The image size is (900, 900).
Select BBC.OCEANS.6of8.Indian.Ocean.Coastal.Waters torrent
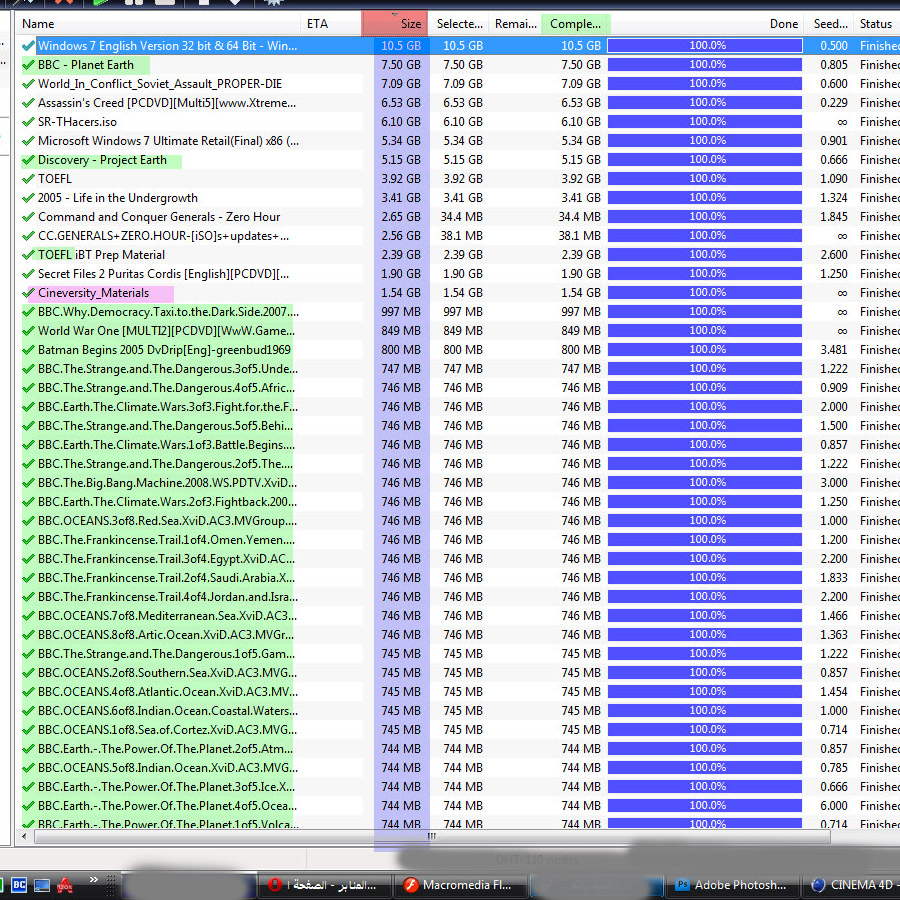(x=168, y=711)
